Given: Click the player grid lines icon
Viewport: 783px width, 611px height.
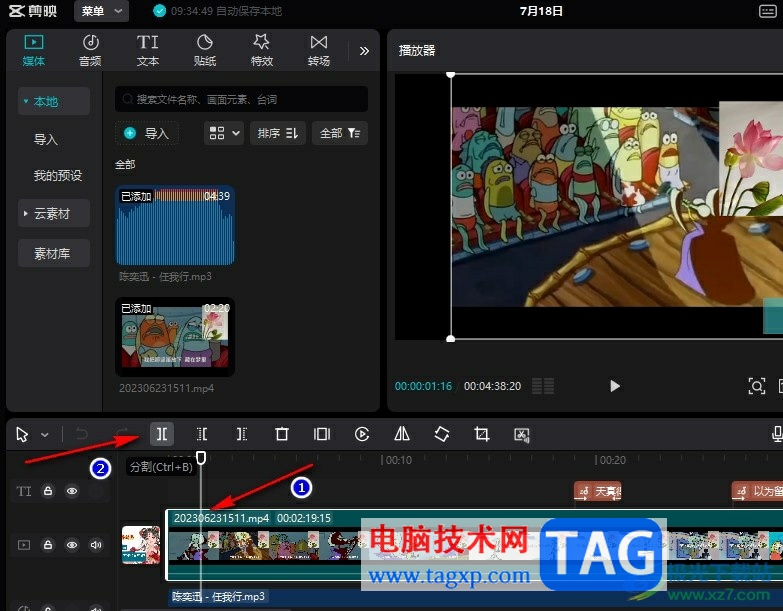Looking at the screenshot, I should [543, 386].
